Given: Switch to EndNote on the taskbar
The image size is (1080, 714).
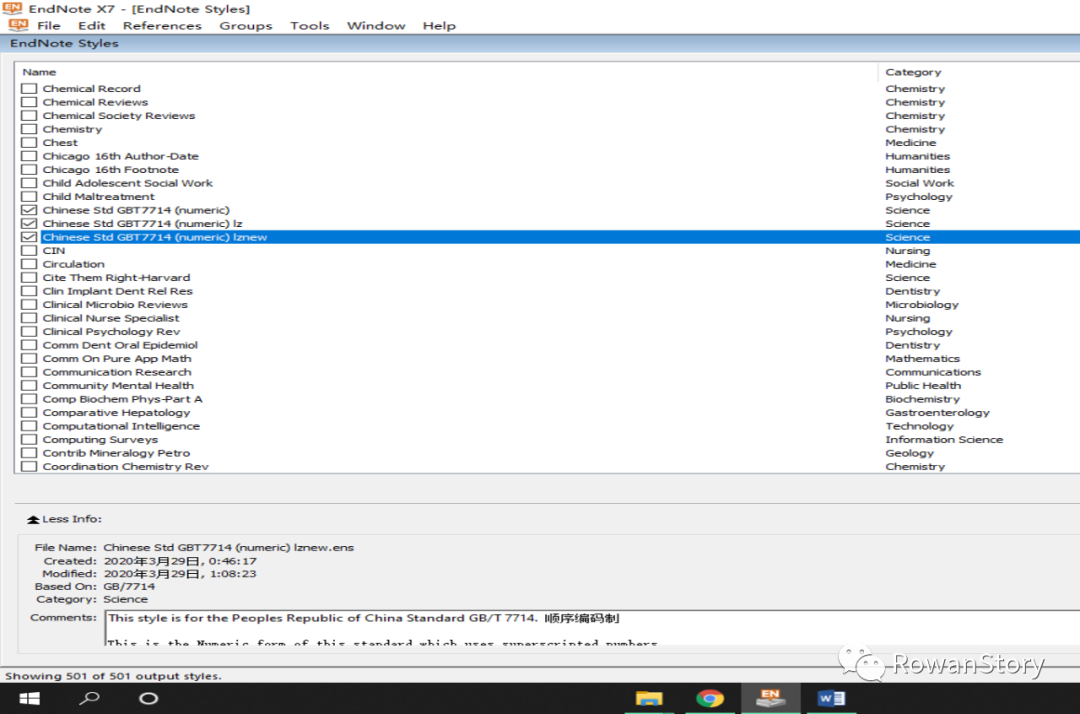Looking at the screenshot, I should coord(770,698).
